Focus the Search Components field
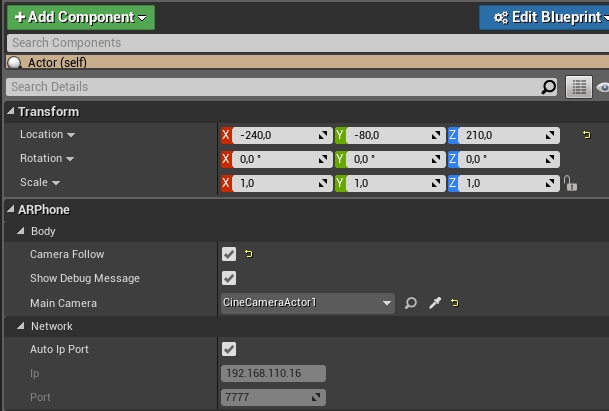The width and height of the screenshot is (609, 411). 308,43
